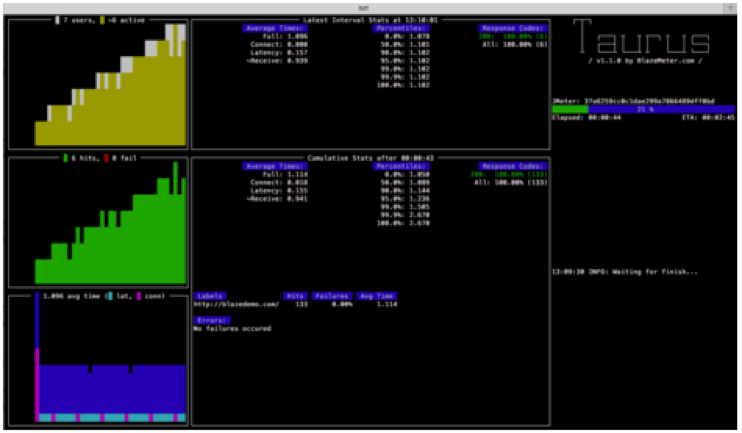Select the Avg Time column header

click(378, 296)
